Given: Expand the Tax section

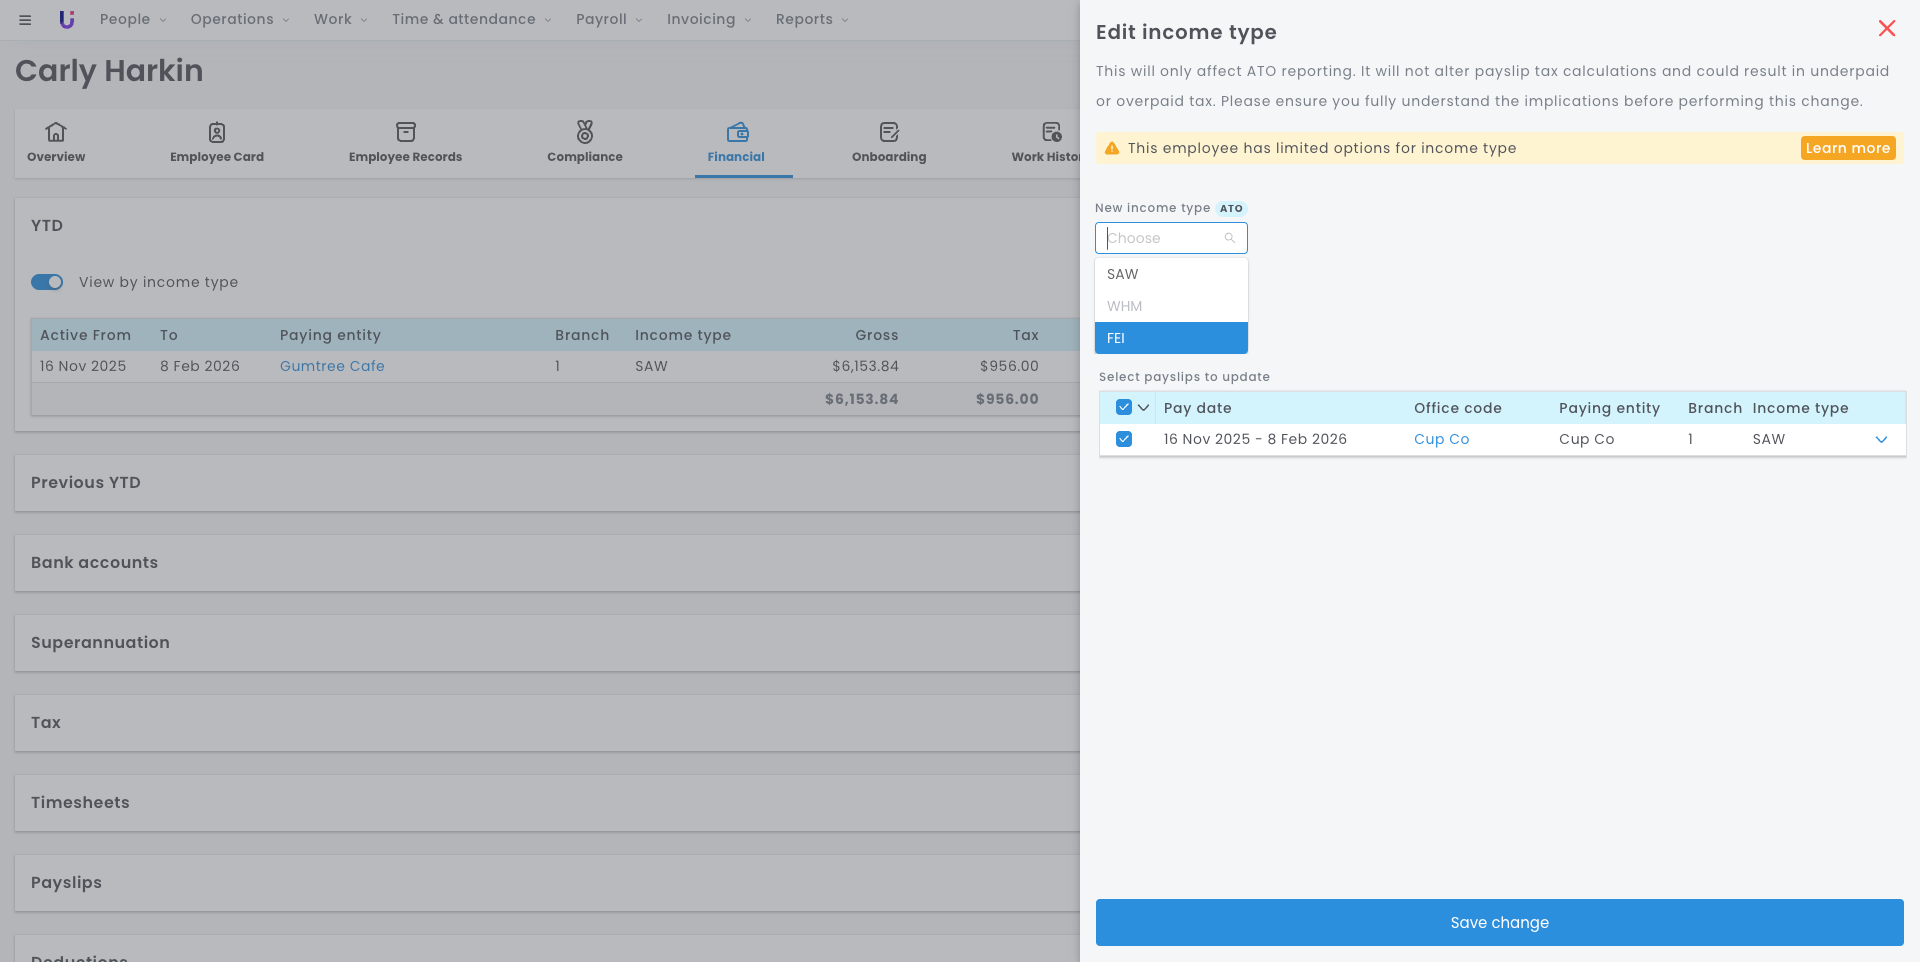Looking at the screenshot, I should (x=548, y=723).
